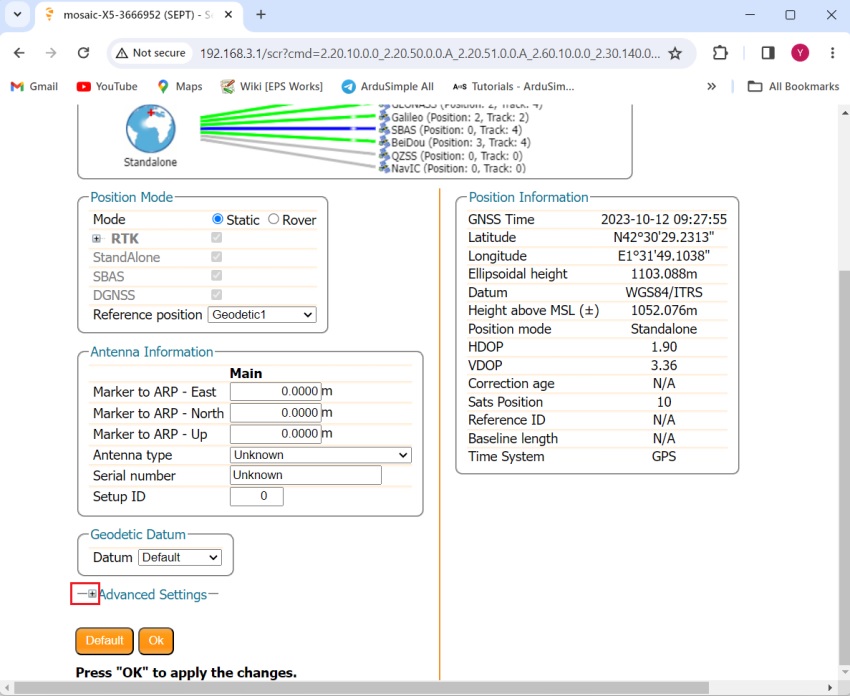
Task: Open the new tab plus button
Action: [261, 15]
